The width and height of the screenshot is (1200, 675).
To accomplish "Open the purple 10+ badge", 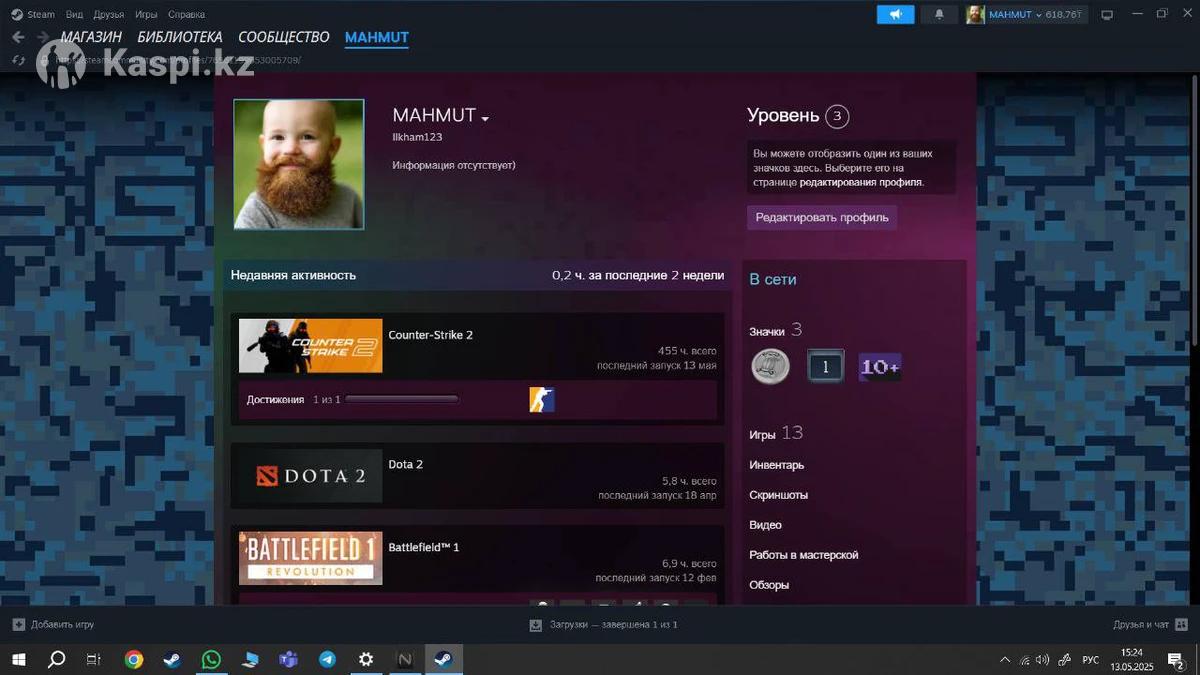I will tap(880, 367).
